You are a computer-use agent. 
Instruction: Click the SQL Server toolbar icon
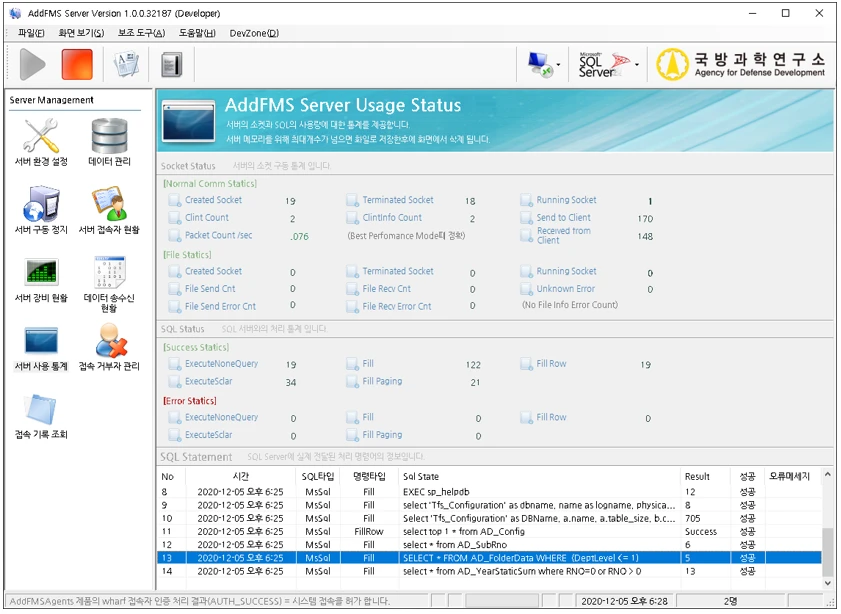point(603,64)
